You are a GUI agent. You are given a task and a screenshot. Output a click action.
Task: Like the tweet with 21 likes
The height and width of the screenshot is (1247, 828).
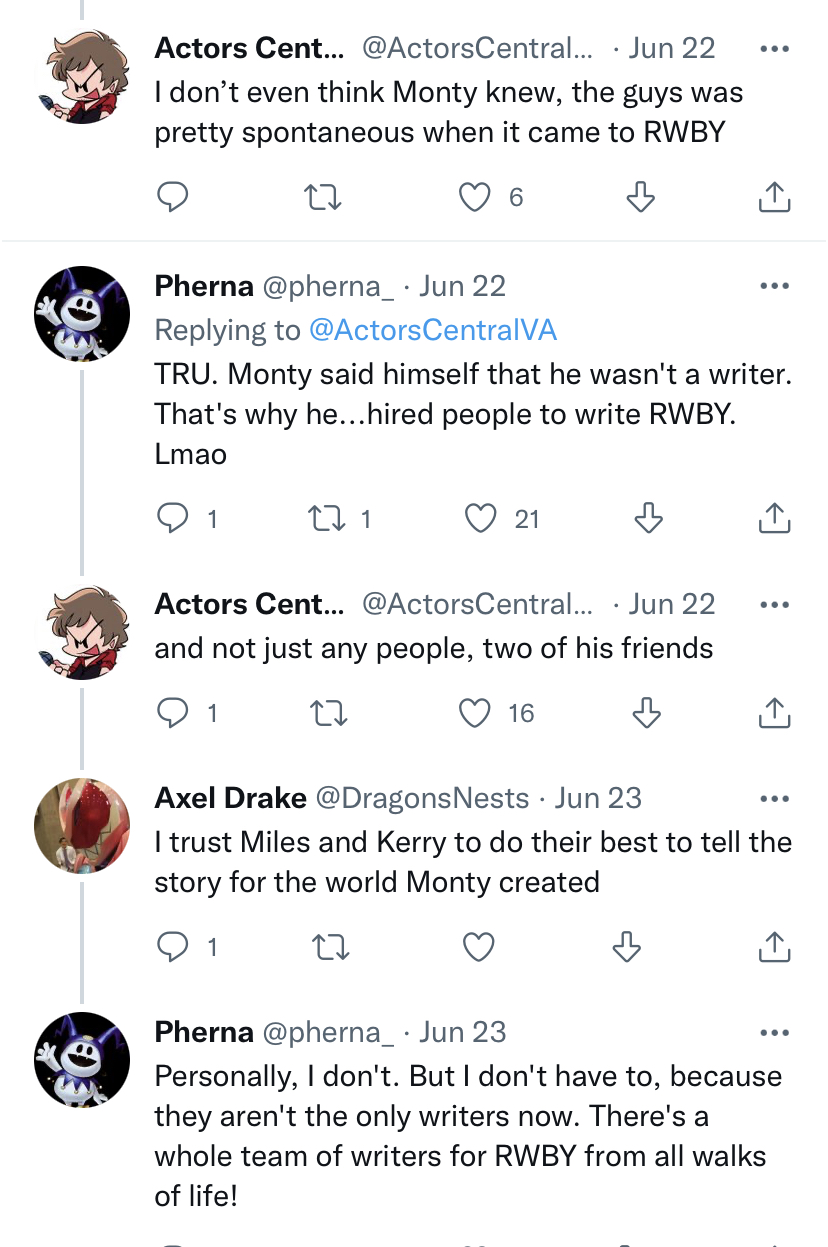480,517
